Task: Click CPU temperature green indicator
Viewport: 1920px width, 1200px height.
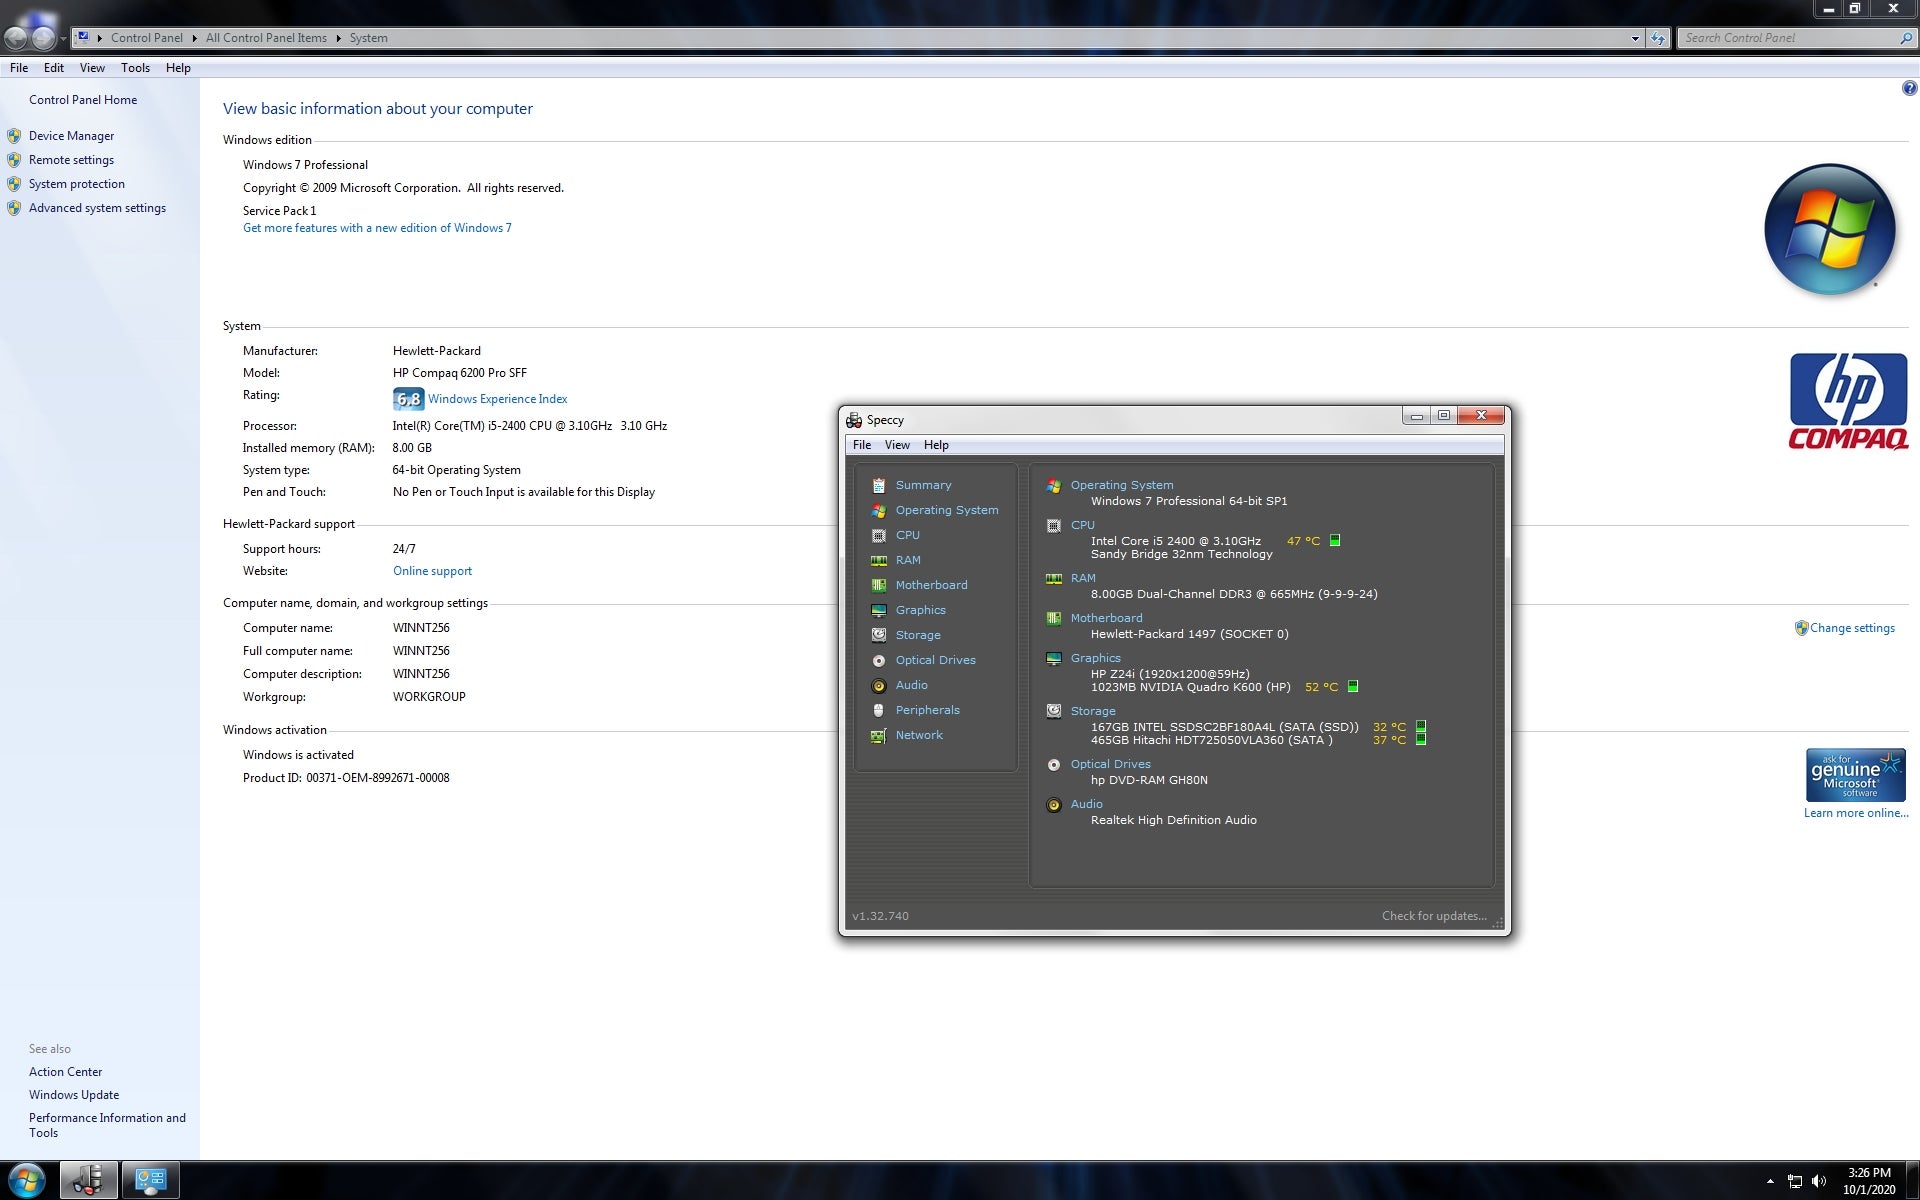Action: 1334,540
